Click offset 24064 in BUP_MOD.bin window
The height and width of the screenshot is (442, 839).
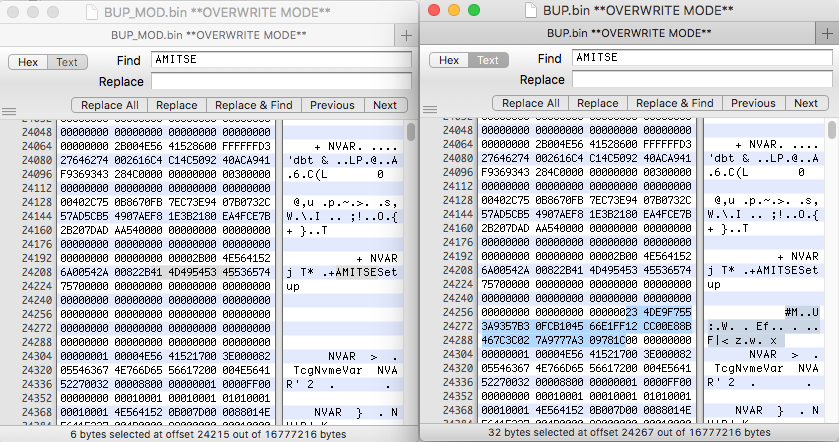coord(37,146)
